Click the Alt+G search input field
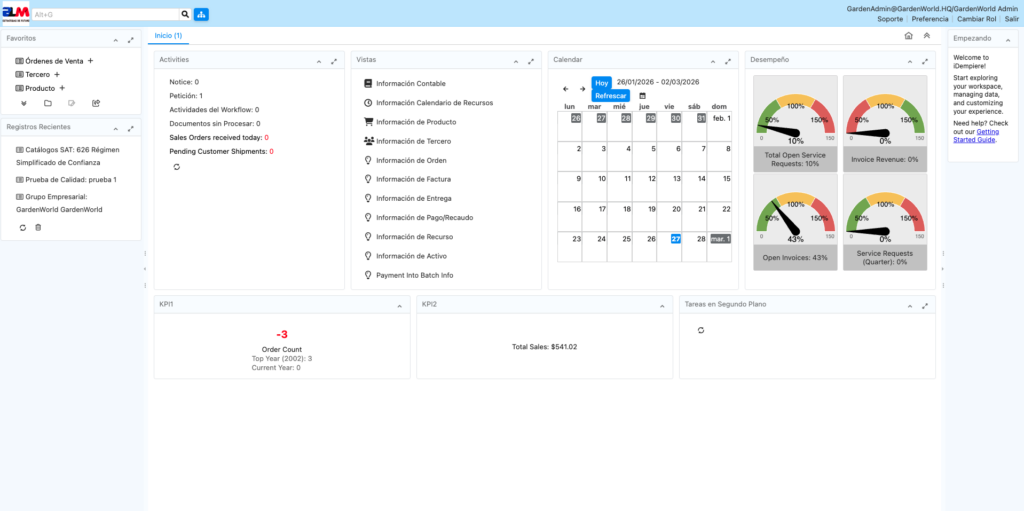 click(105, 15)
